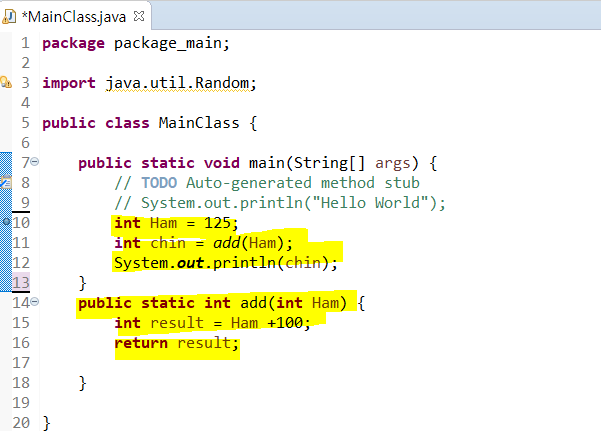Image resolution: width=601 pixels, height=431 pixels.
Task: Click line number 17 in gutter
Action: pyautogui.click(x=21, y=363)
